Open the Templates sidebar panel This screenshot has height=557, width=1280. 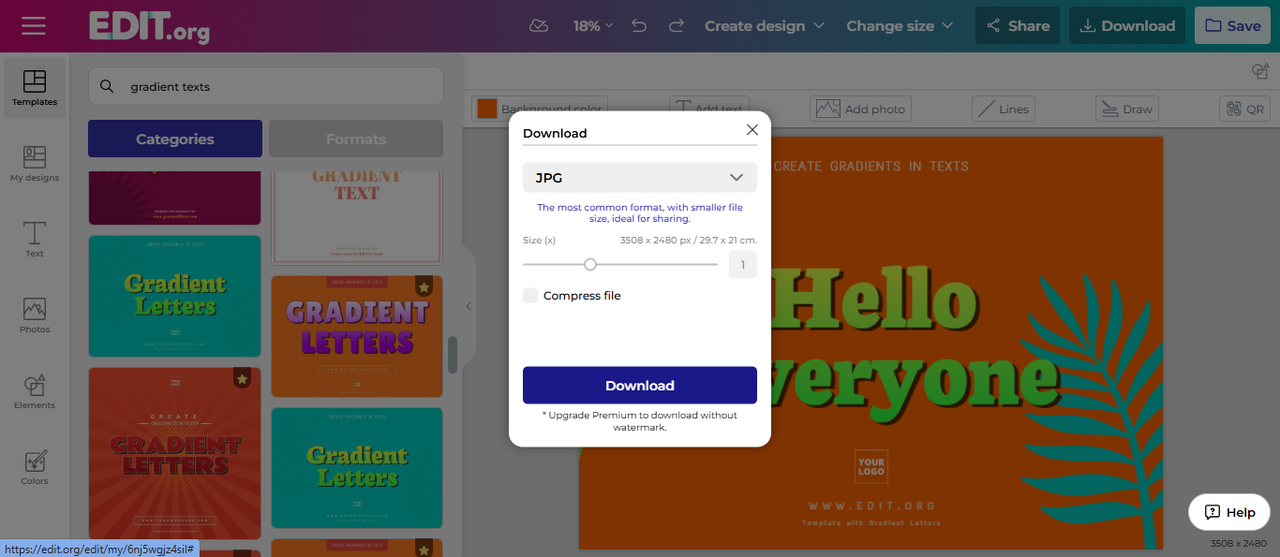34,88
